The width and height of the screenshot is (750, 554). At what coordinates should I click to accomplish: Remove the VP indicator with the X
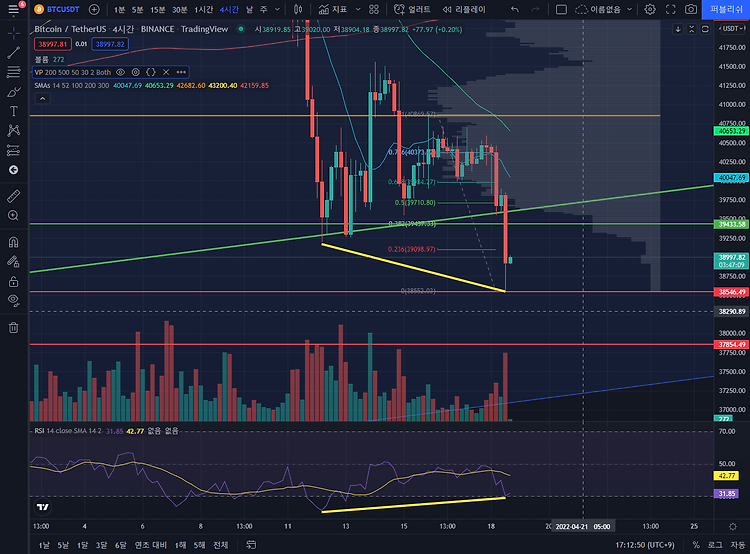(x=166, y=72)
